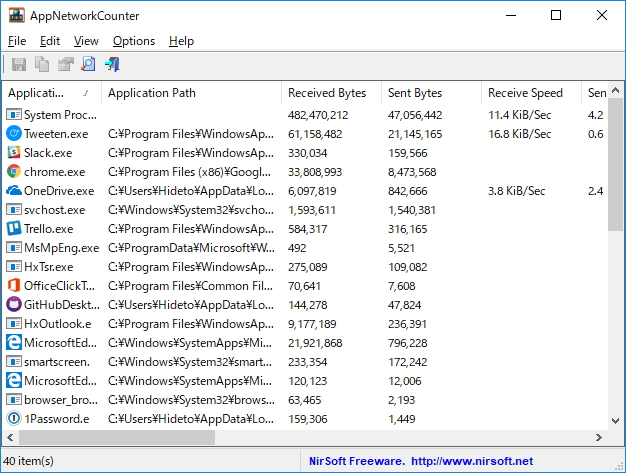Select the Tweeten.exe icon

[14, 134]
